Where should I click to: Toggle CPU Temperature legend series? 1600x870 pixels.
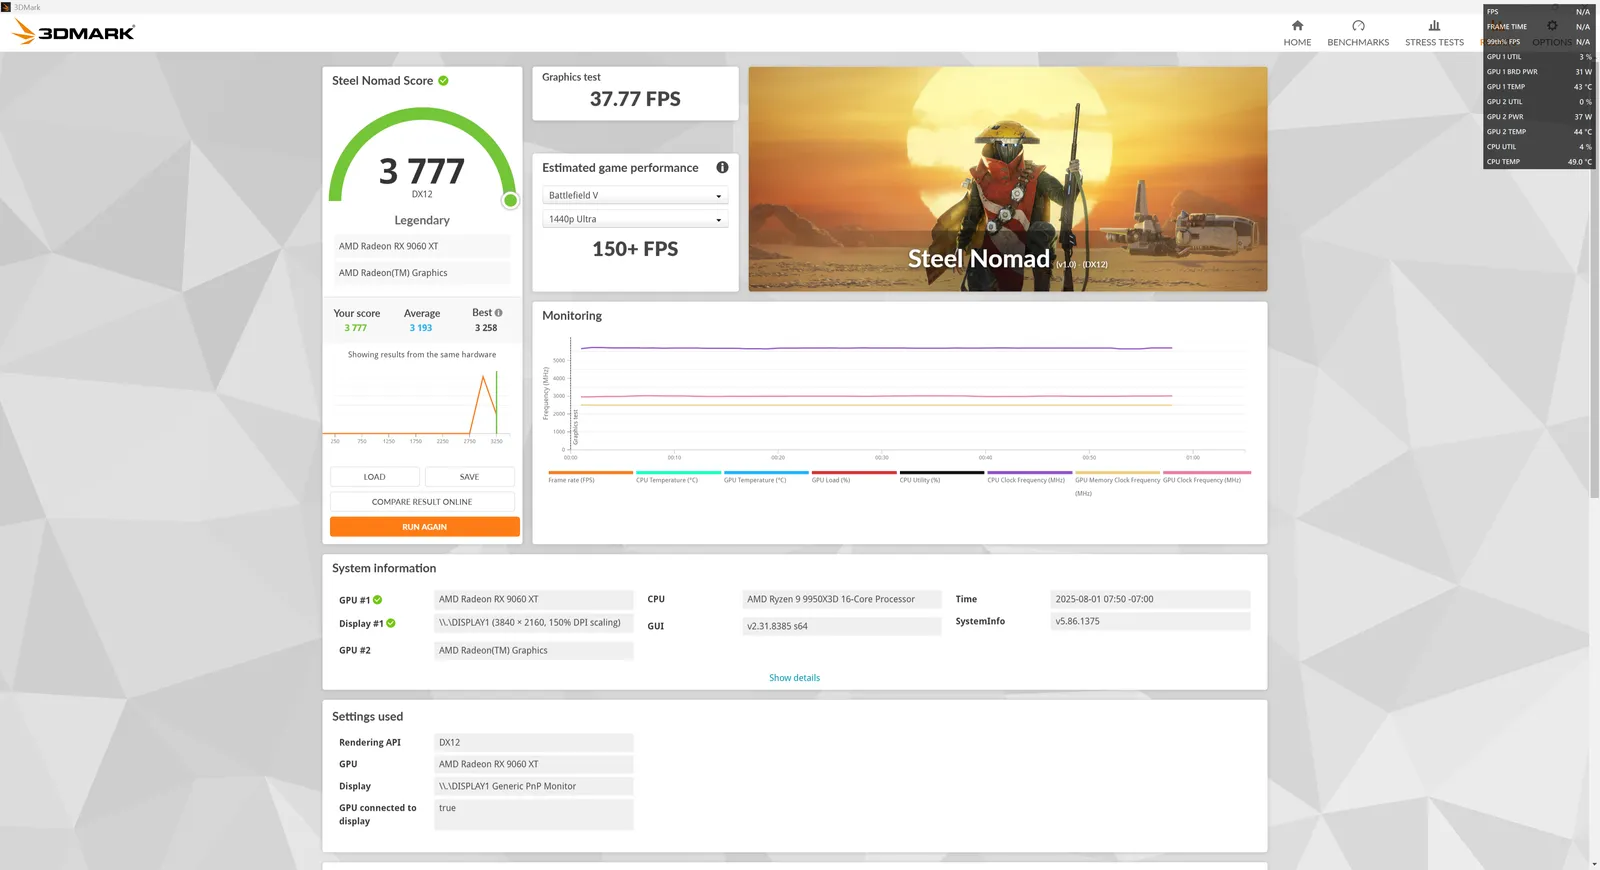pos(677,473)
